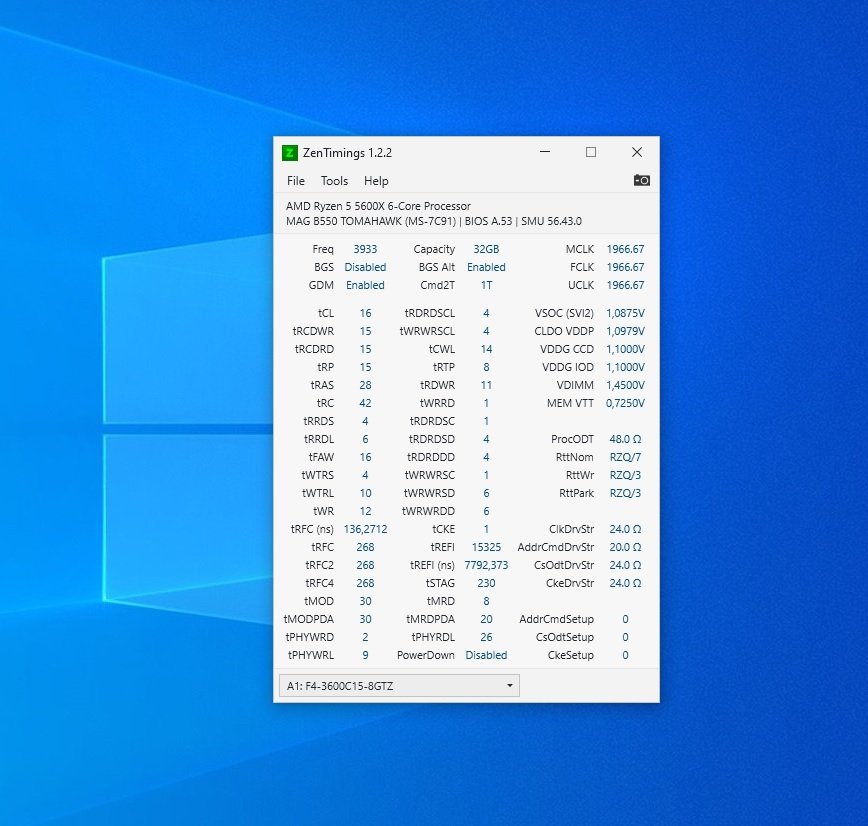The height and width of the screenshot is (826, 868).
Task: Click the tREFI (ns) value 7792,373
Action: 486,565
